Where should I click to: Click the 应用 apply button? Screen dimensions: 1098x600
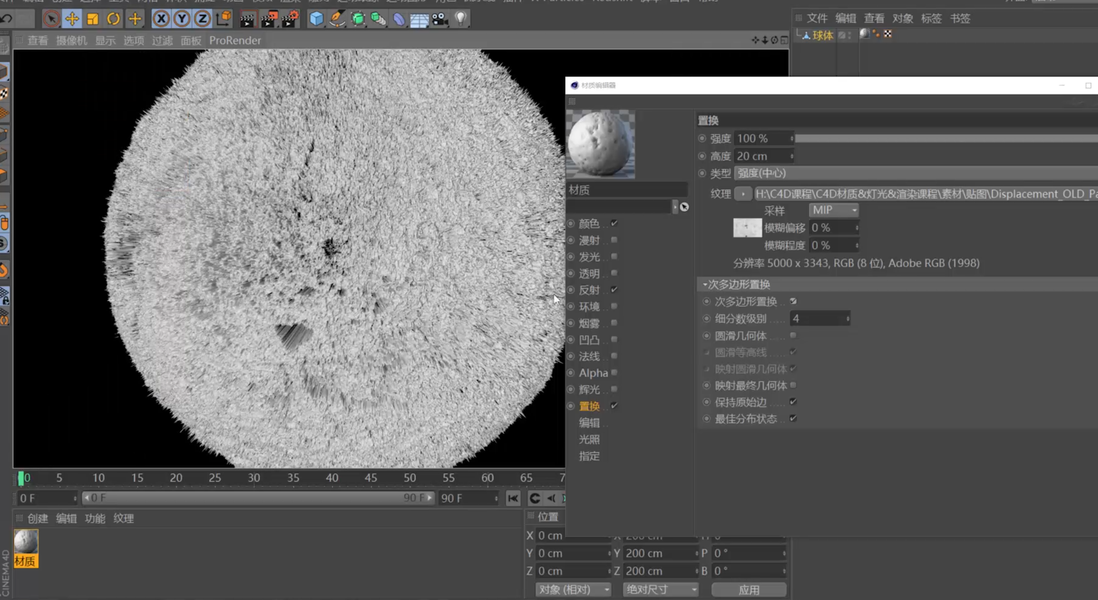tap(748, 590)
